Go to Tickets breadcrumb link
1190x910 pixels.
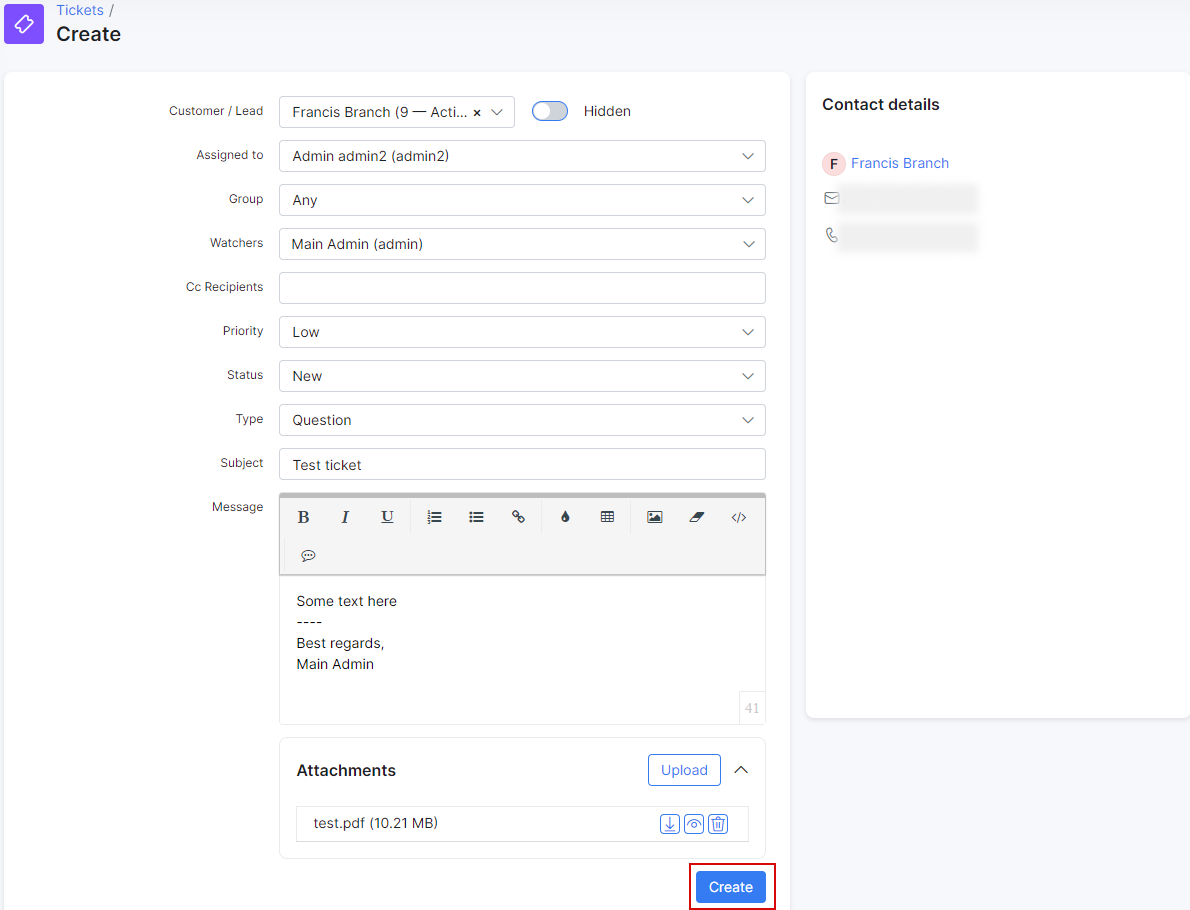pos(80,10)
